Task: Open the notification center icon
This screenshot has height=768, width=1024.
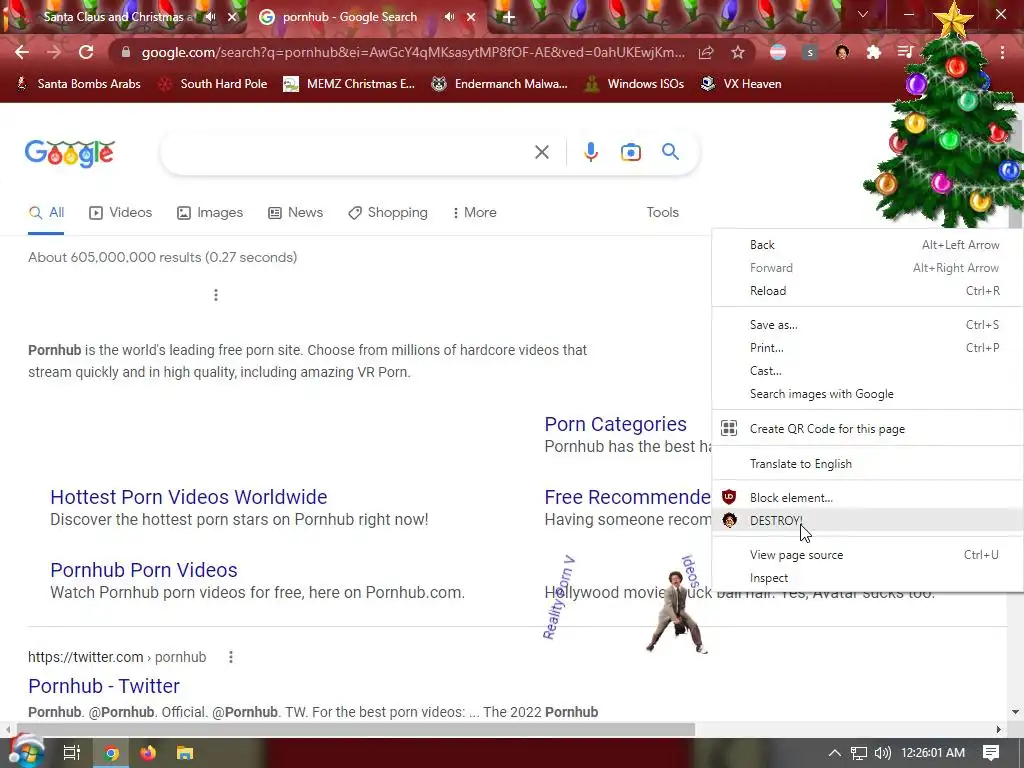Action: 991,753
